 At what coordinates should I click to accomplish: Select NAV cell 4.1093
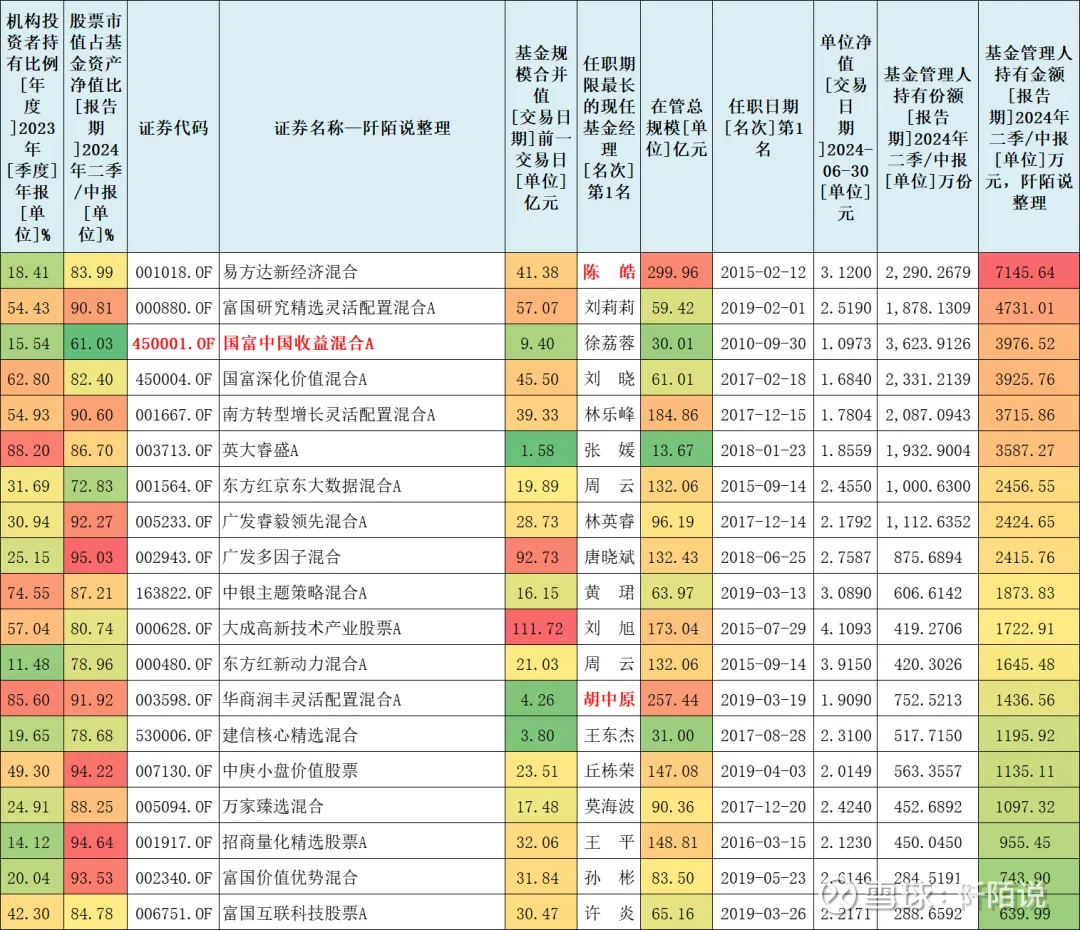click(846, 628)
